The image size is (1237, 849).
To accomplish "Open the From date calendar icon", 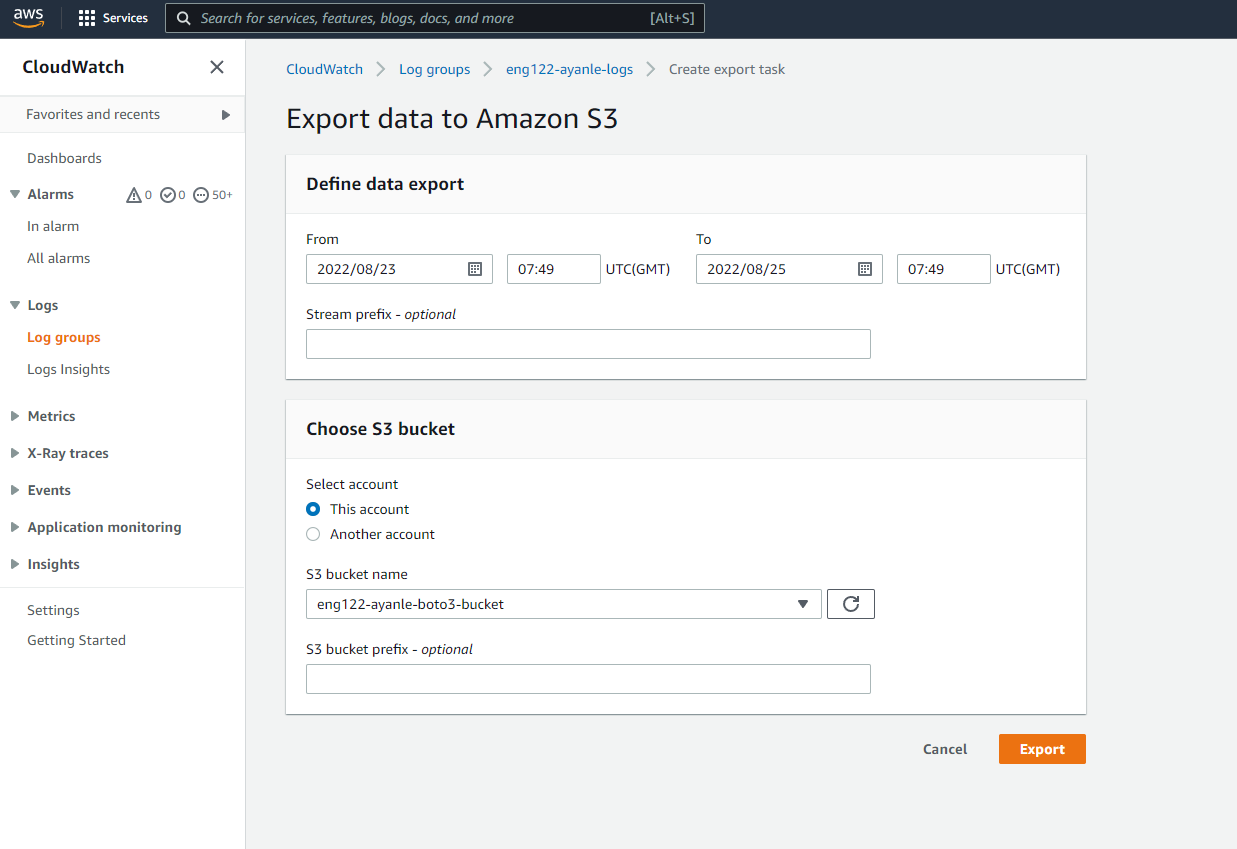I will [475, 269].
